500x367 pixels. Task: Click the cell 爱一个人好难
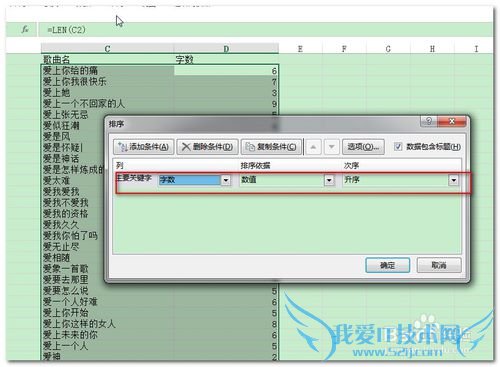click(107, 302)
